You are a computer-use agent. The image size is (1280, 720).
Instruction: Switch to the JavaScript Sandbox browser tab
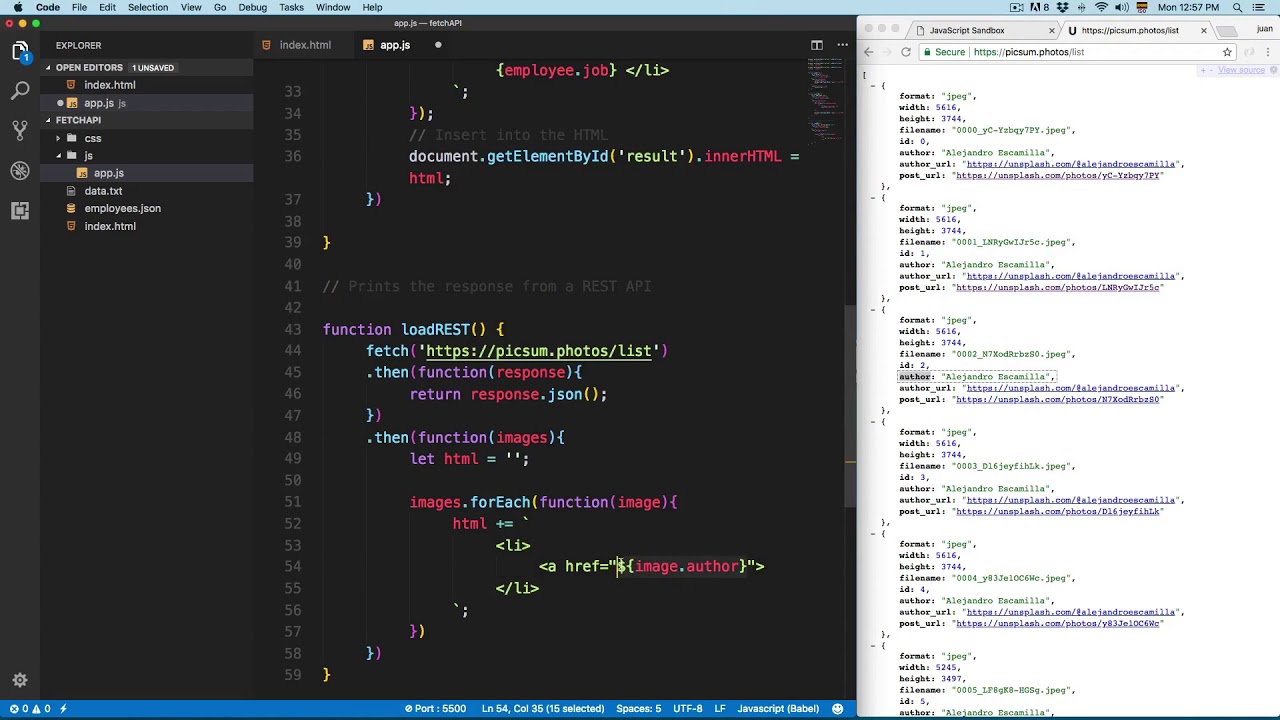pyautogui.click(x=966, y=30)
